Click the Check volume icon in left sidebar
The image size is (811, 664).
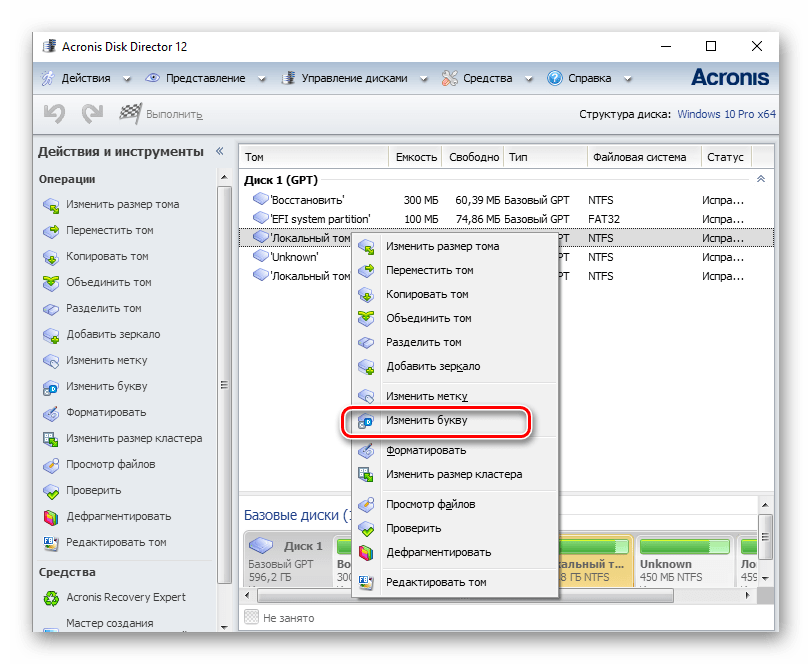click(51, 491)
